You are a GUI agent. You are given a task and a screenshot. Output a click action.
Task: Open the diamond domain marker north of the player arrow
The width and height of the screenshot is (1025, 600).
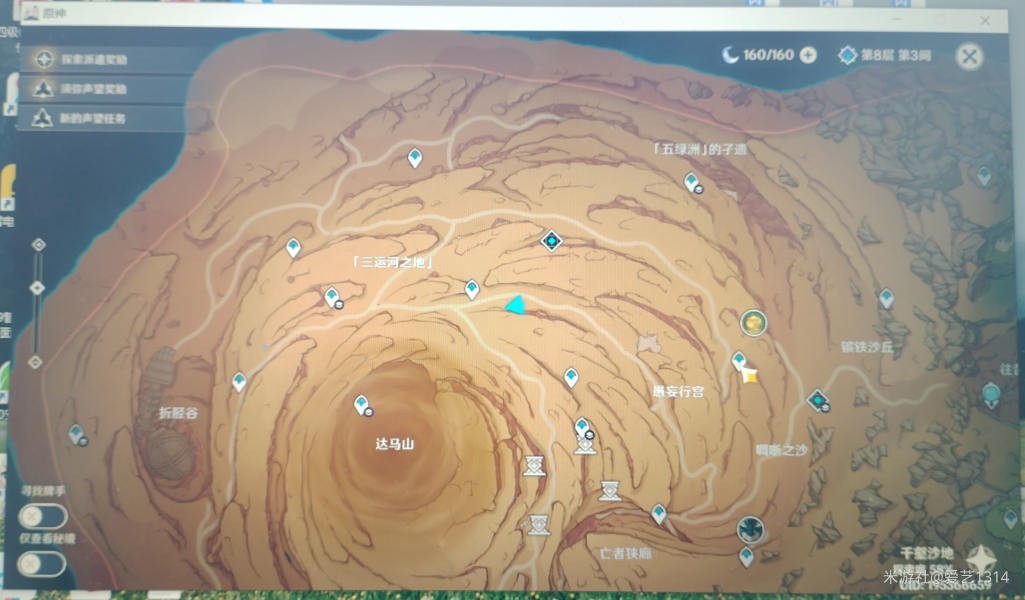[551, 241]
